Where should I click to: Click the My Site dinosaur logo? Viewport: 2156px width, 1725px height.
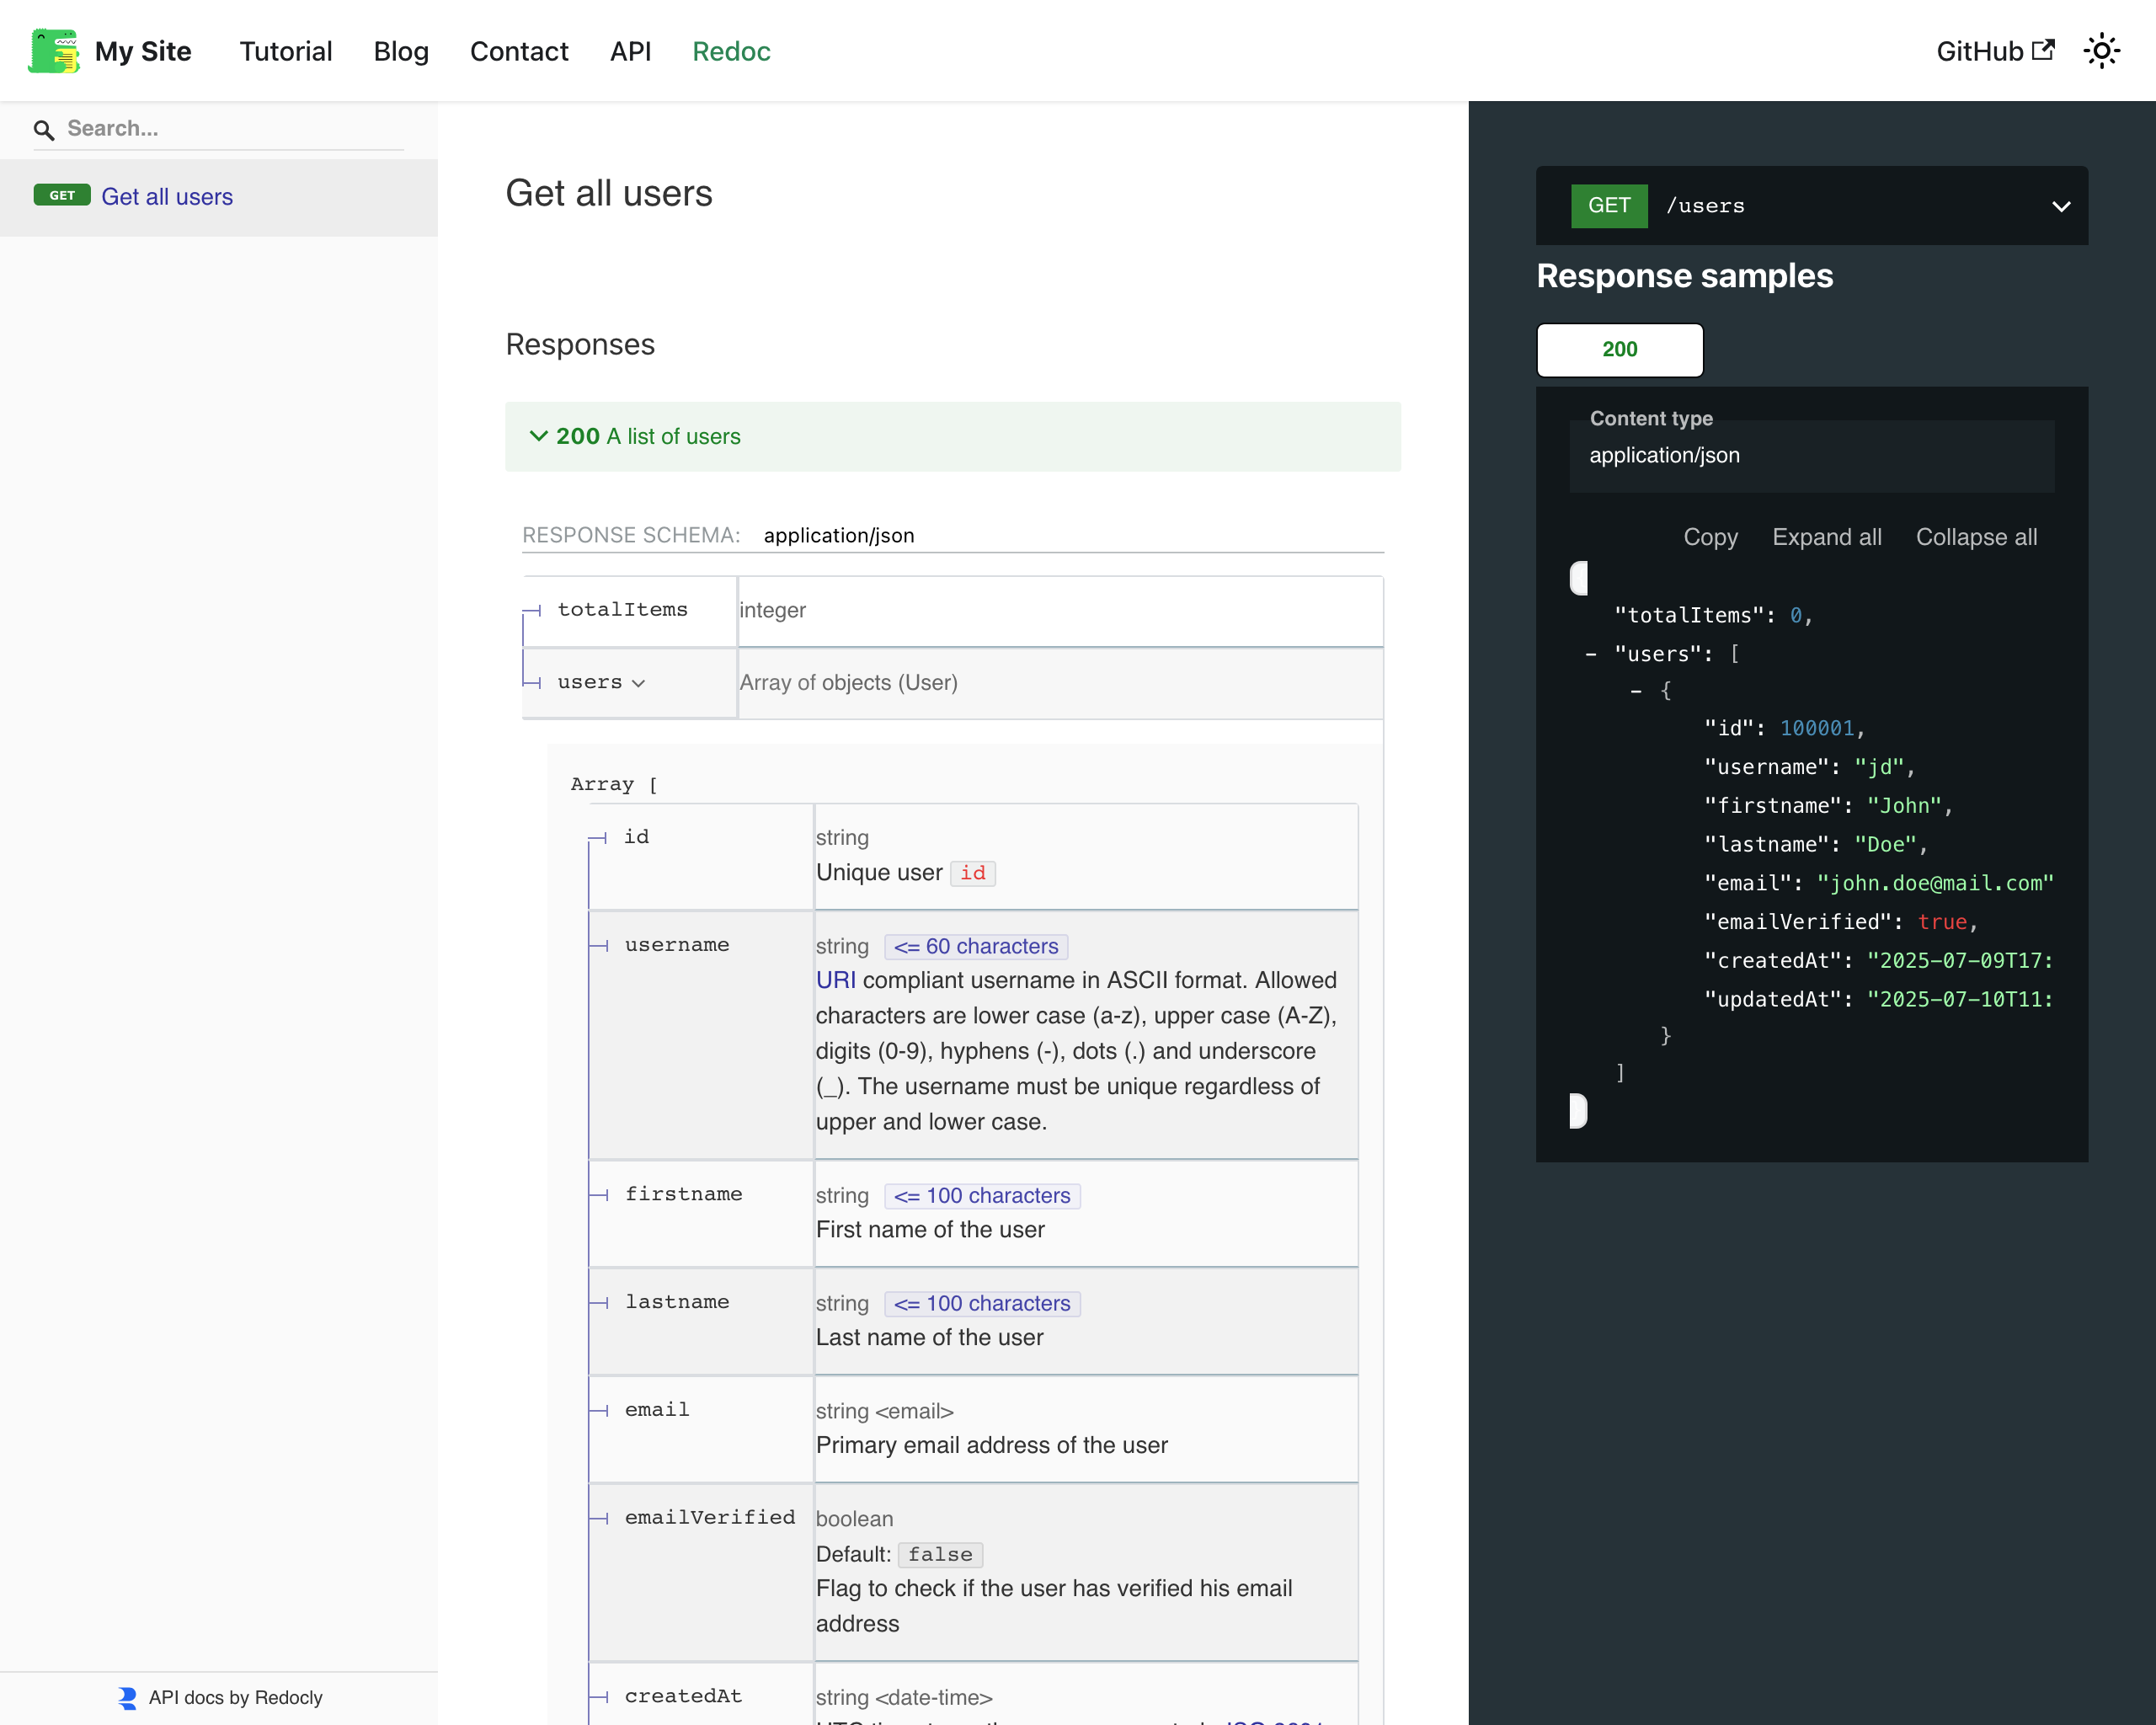pyautogui.click(x=53, y=51)
